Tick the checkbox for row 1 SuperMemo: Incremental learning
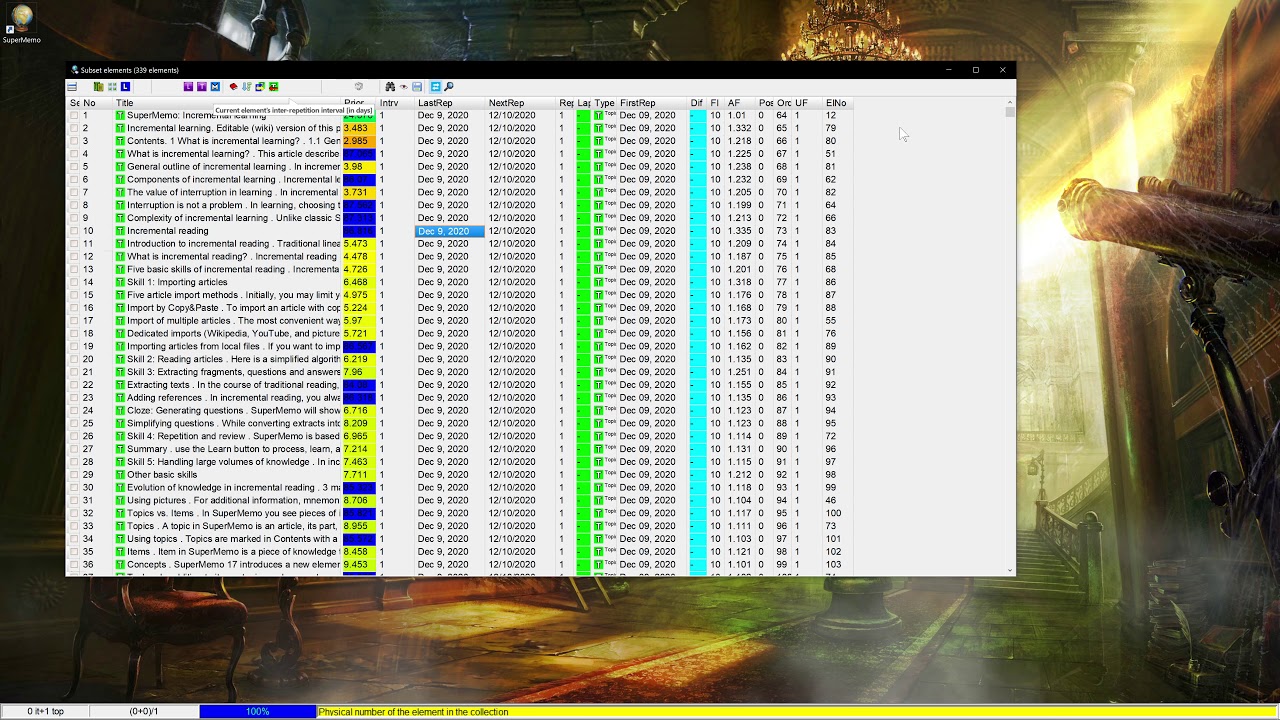1280x720 pixels. coord(74,116)
